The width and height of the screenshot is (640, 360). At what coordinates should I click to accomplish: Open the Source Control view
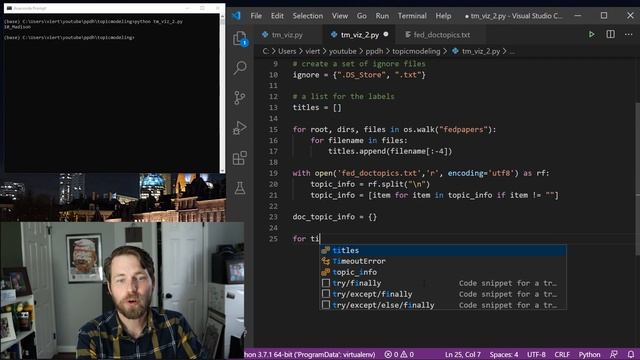pyautogui.click(x=240, y=98)
